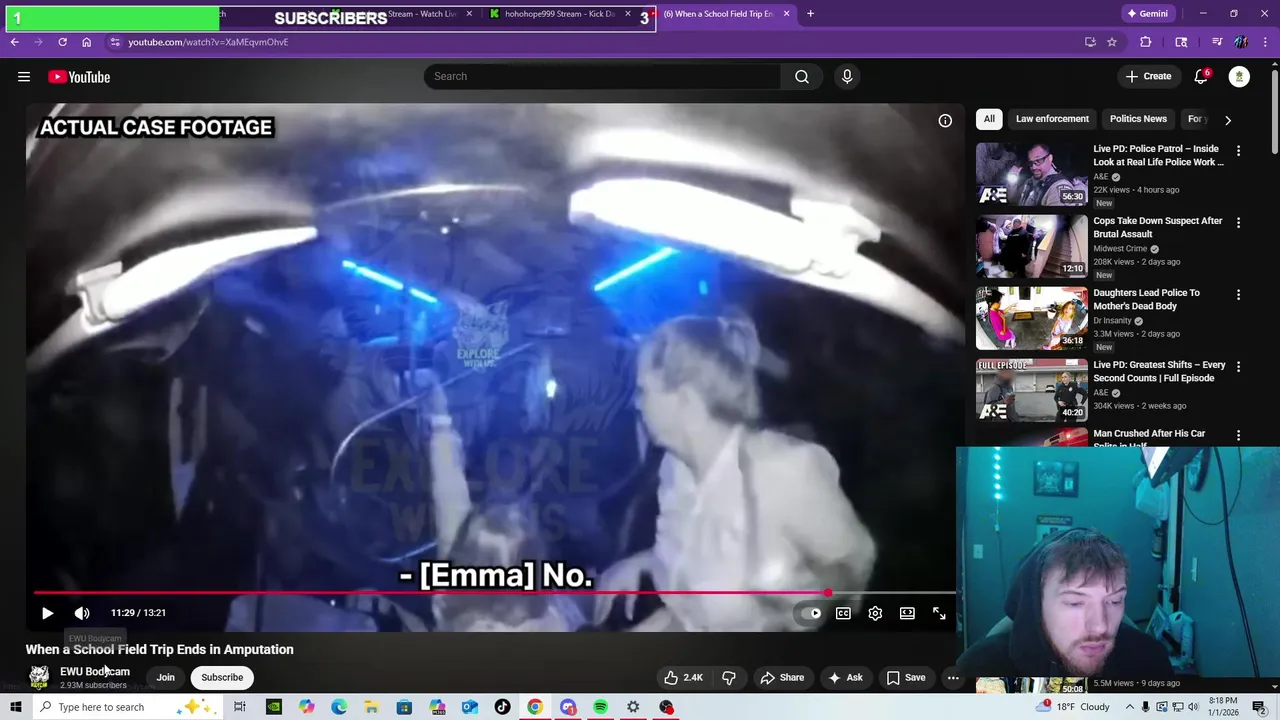Image resolution: width=1280 pixels, height=720 pixels.
Task: Show video info card icon
Action: pyautogui.click(x=945, y=121)
